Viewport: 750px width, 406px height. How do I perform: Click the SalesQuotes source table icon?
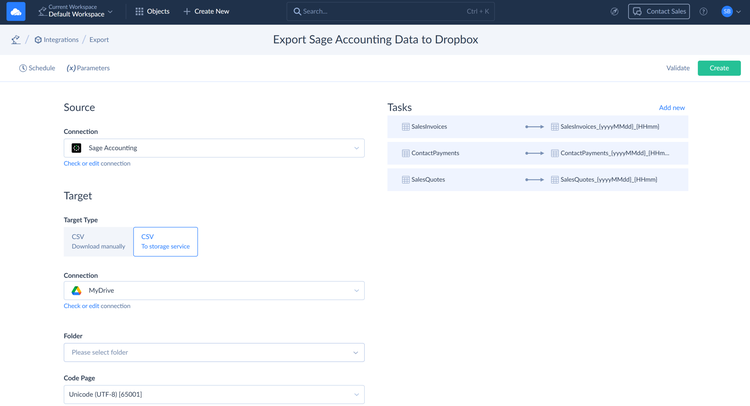point(406,180)
